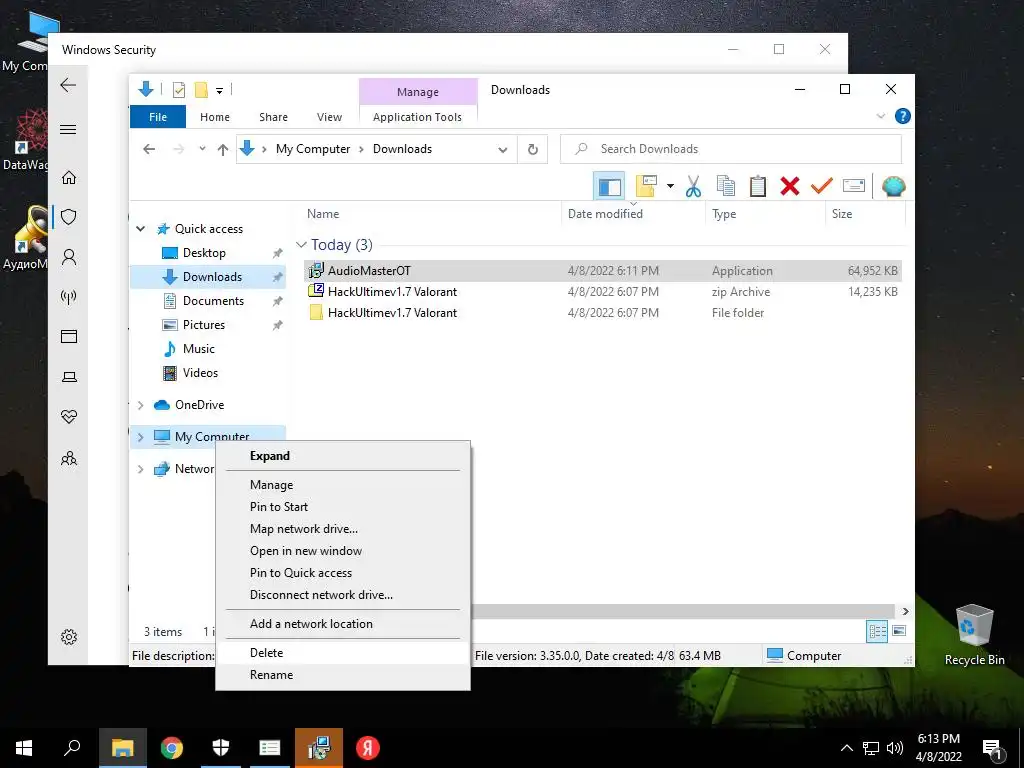Expand the ribbon chevron
The width and height of the screenshot is (1024, 768).
tap(880, 116)
